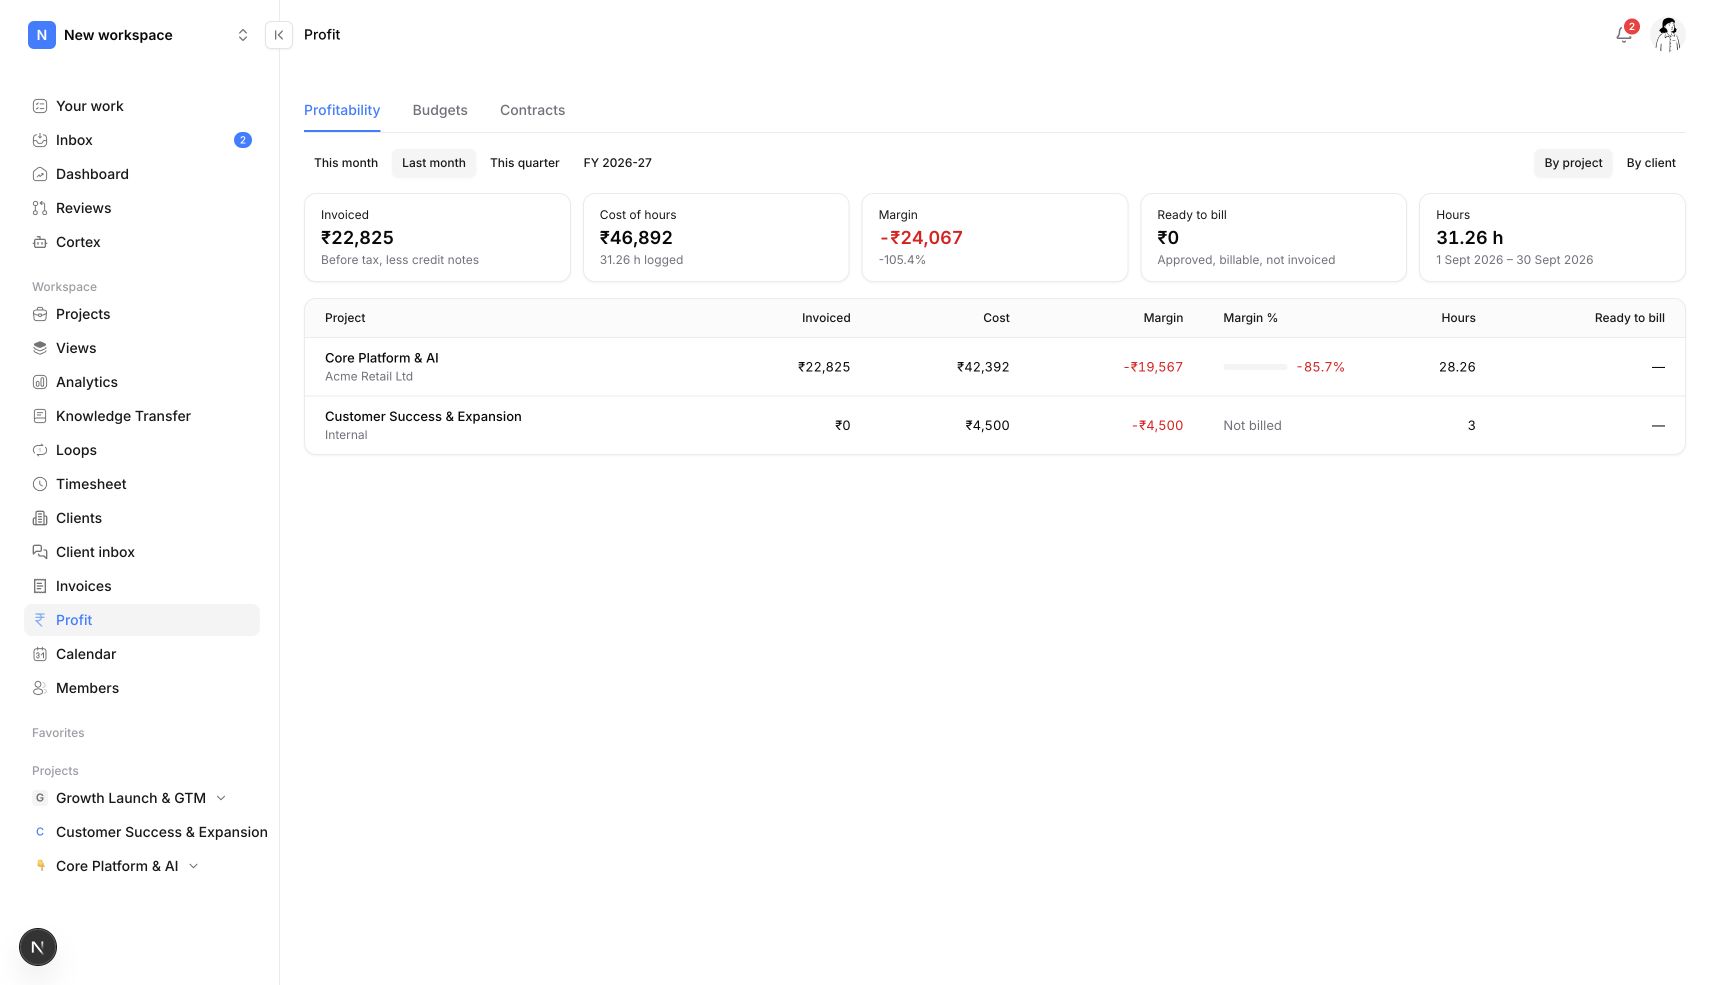
Task: Open the Inbox sidebar item
Action: [141, 140]
